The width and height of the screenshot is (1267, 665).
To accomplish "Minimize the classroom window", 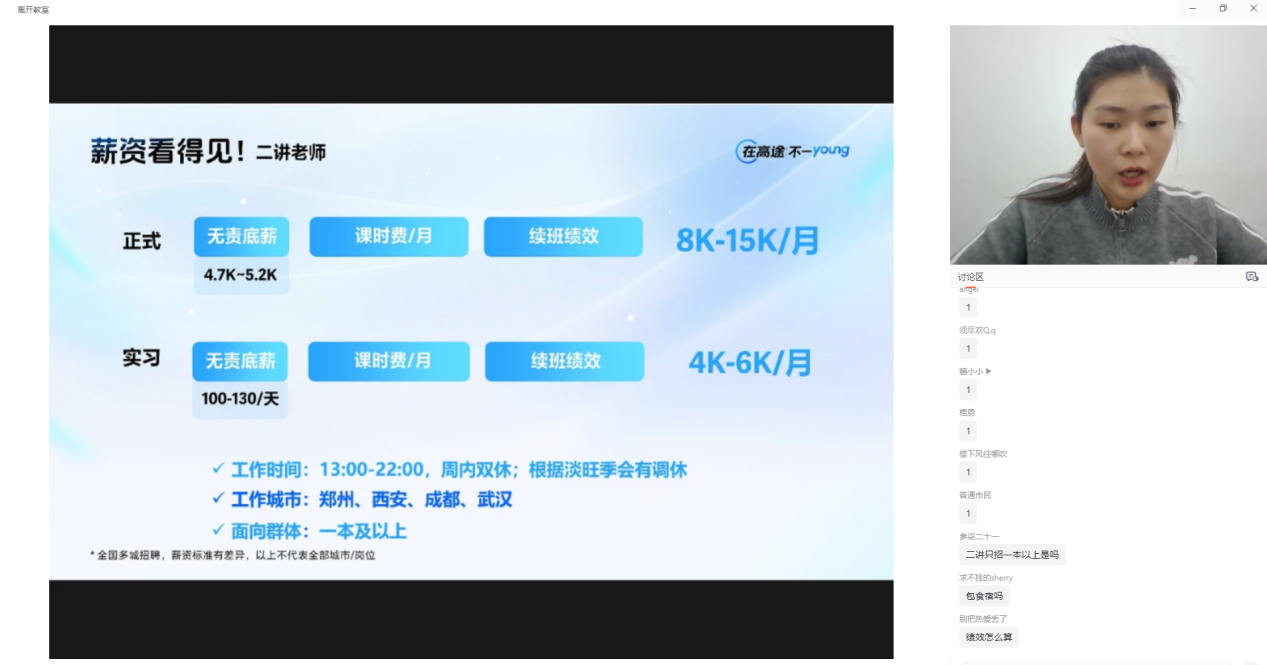I will coord(1192,9).
